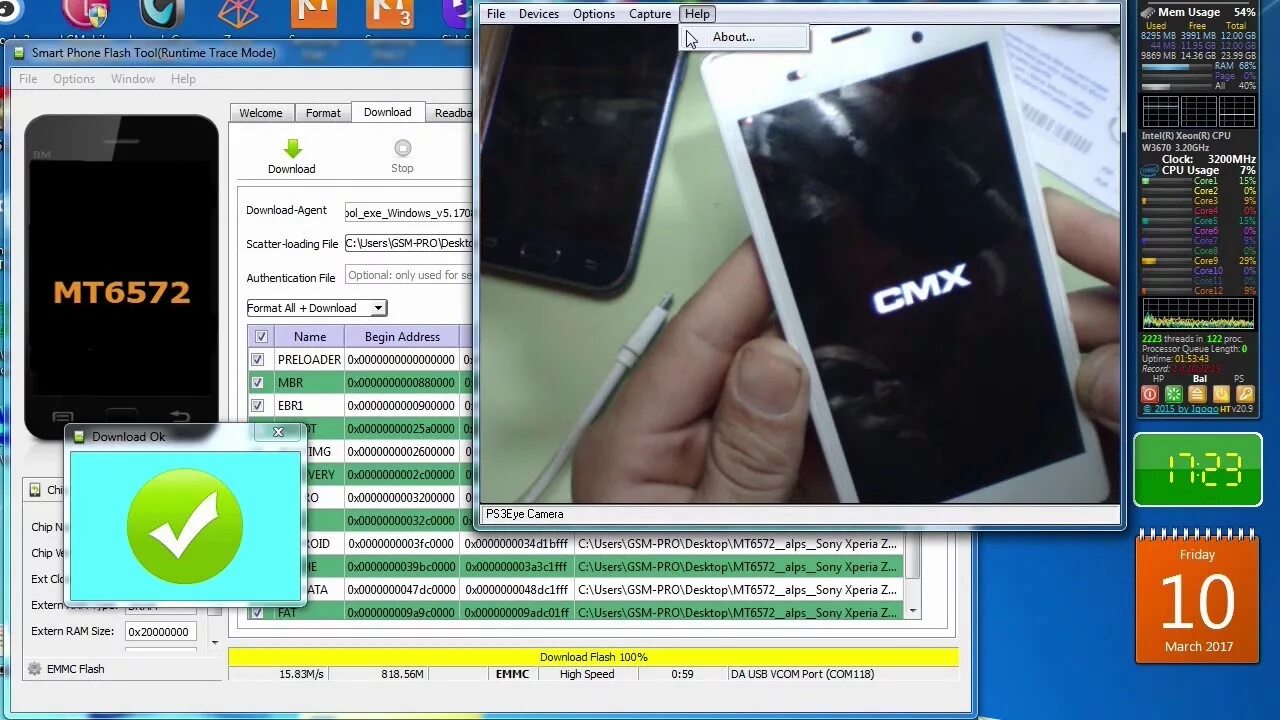This screenshot has height=720, width=1280.
Task: Open the orange K3 desktop icon
Action: click(389, 14)
